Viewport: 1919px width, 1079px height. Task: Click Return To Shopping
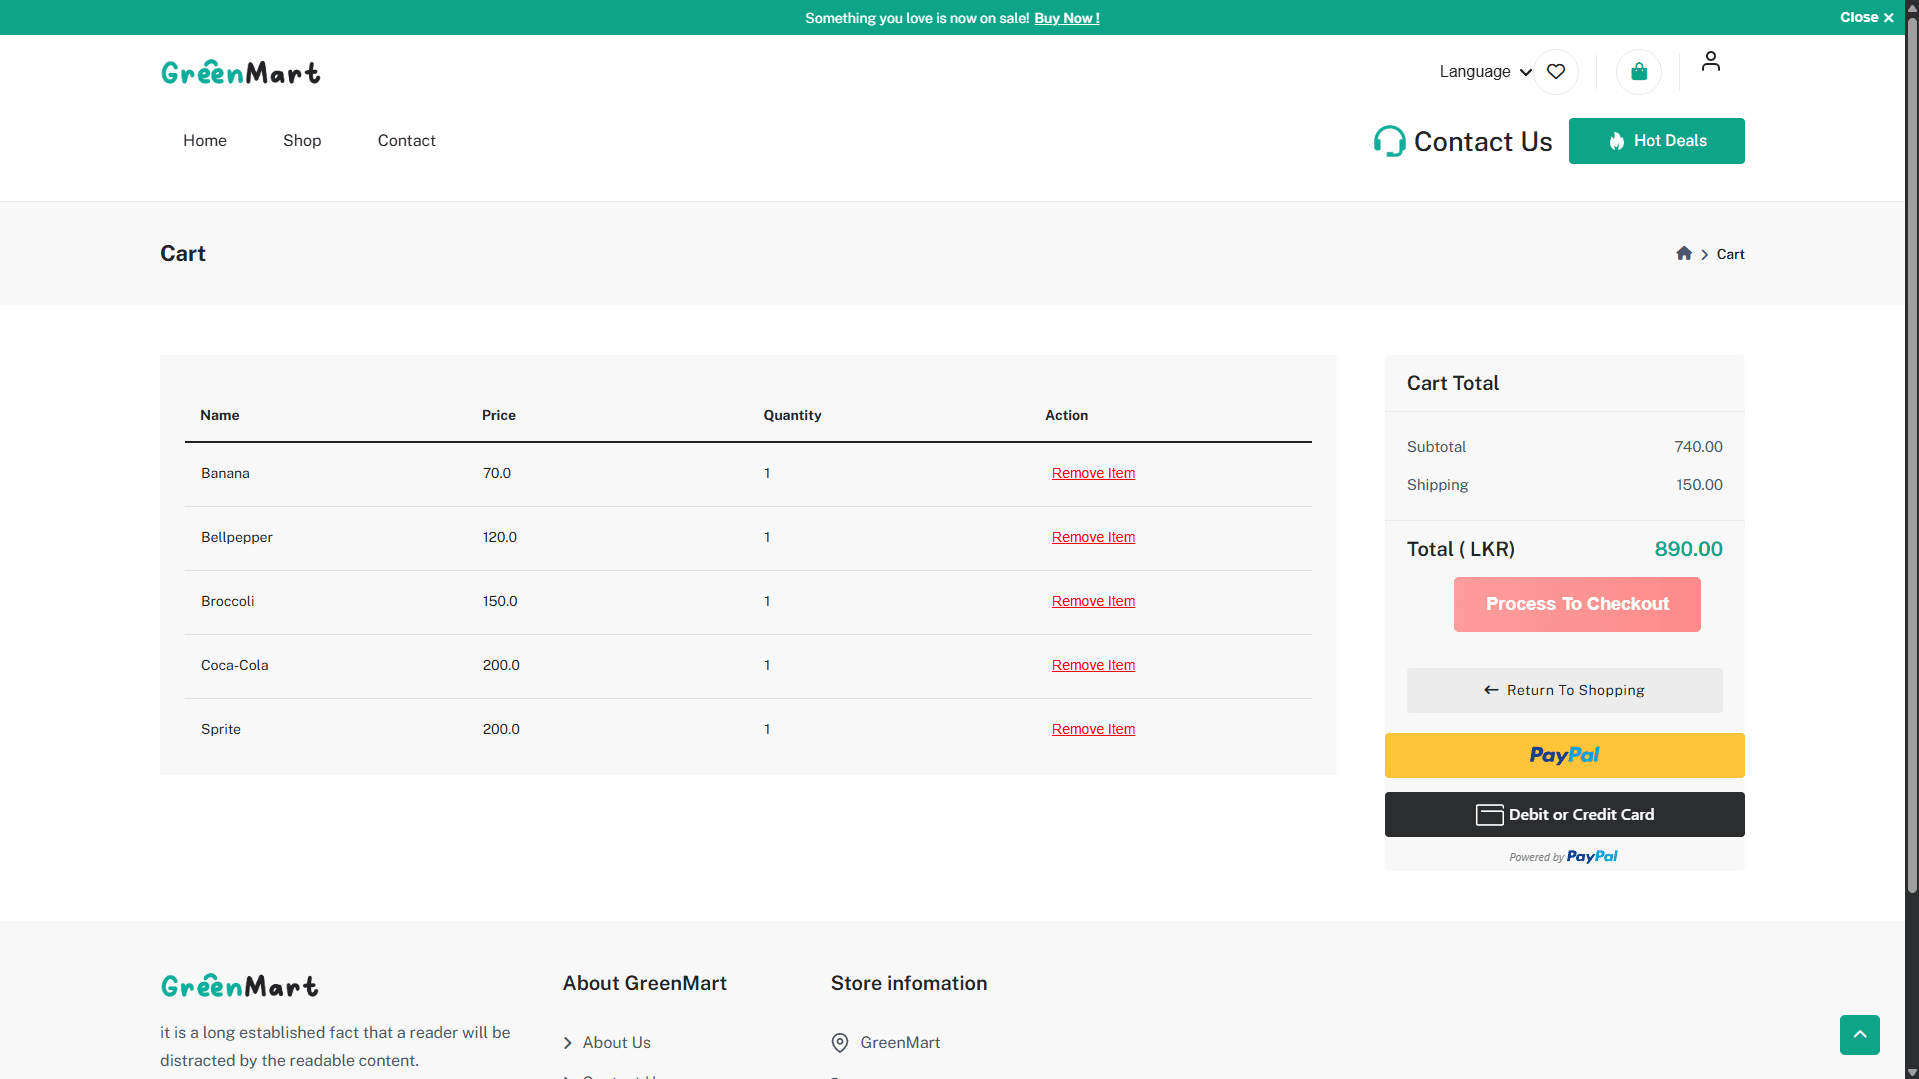(1563, 690)
